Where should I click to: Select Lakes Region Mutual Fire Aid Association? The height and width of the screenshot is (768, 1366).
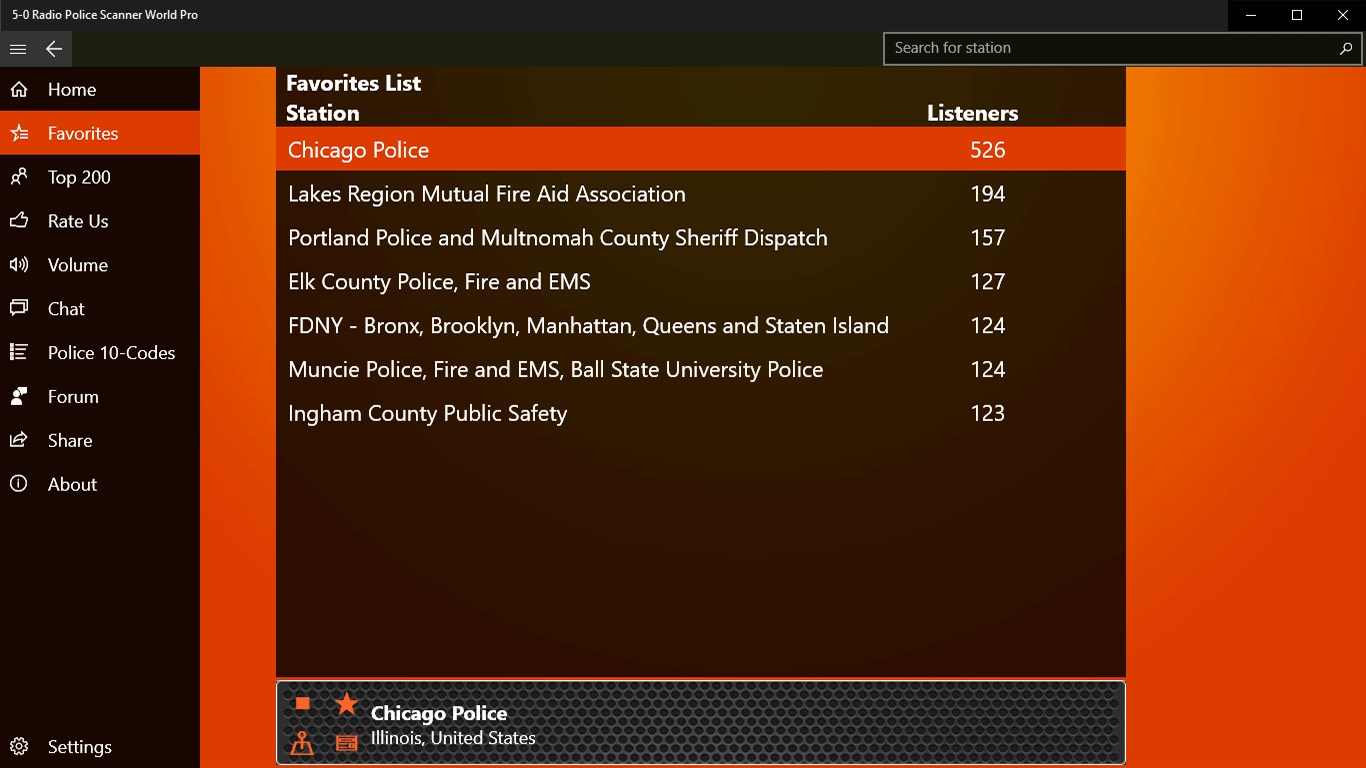tap(701, 194)
